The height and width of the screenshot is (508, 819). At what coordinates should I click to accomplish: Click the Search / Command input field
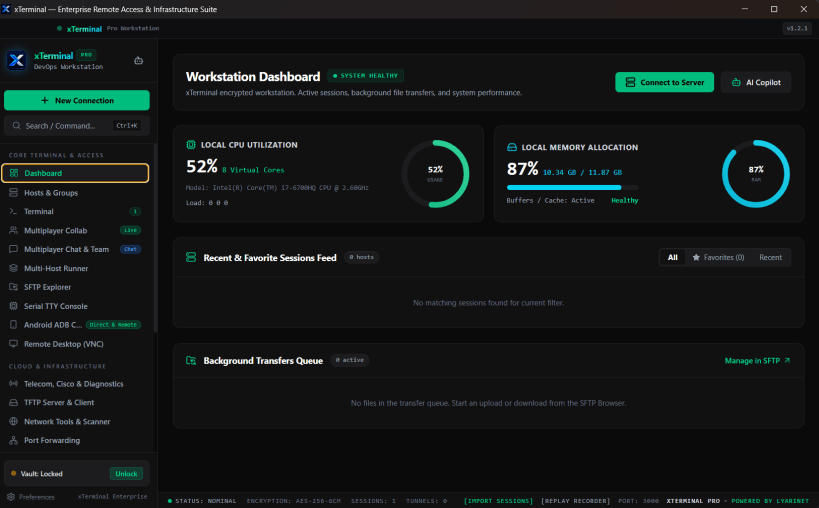coord(77,126)
